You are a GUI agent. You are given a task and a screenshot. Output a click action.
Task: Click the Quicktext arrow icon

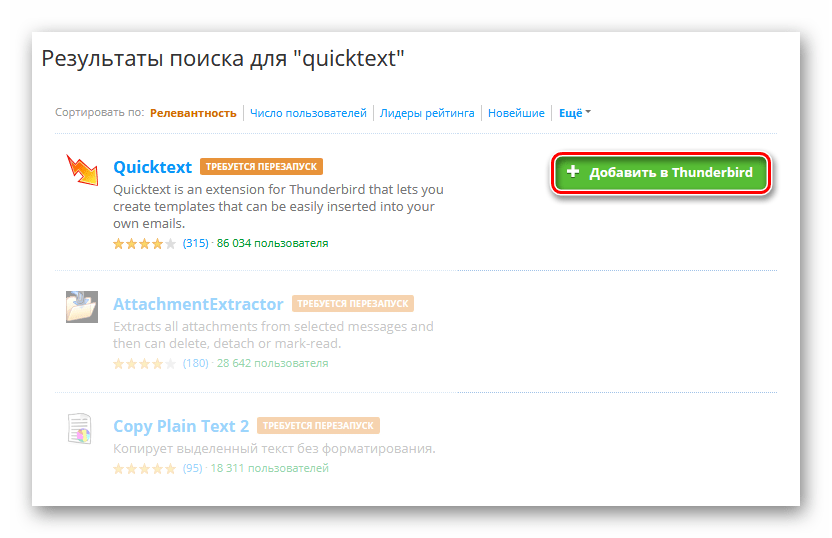point(83,172)
